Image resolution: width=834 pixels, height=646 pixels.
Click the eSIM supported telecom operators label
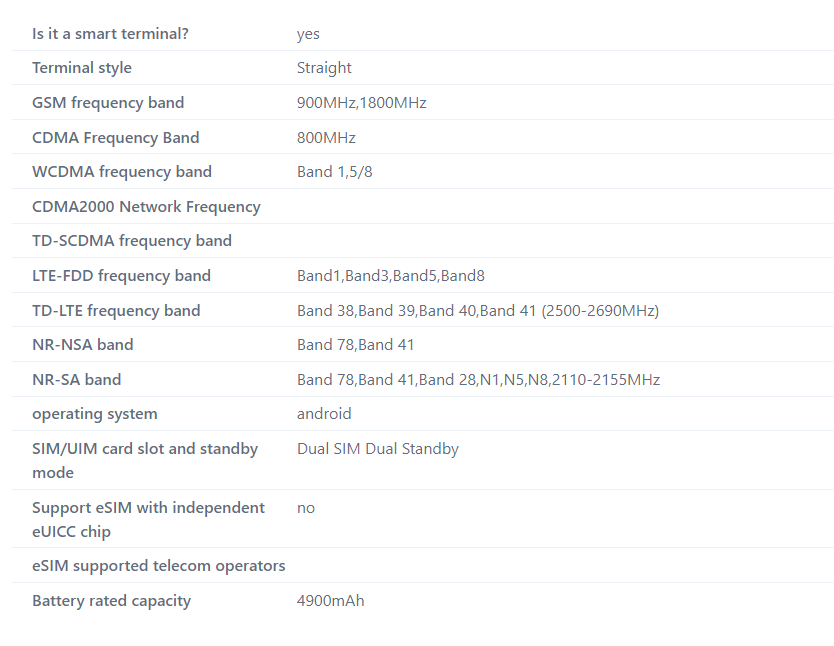click(x=159, y=566)
